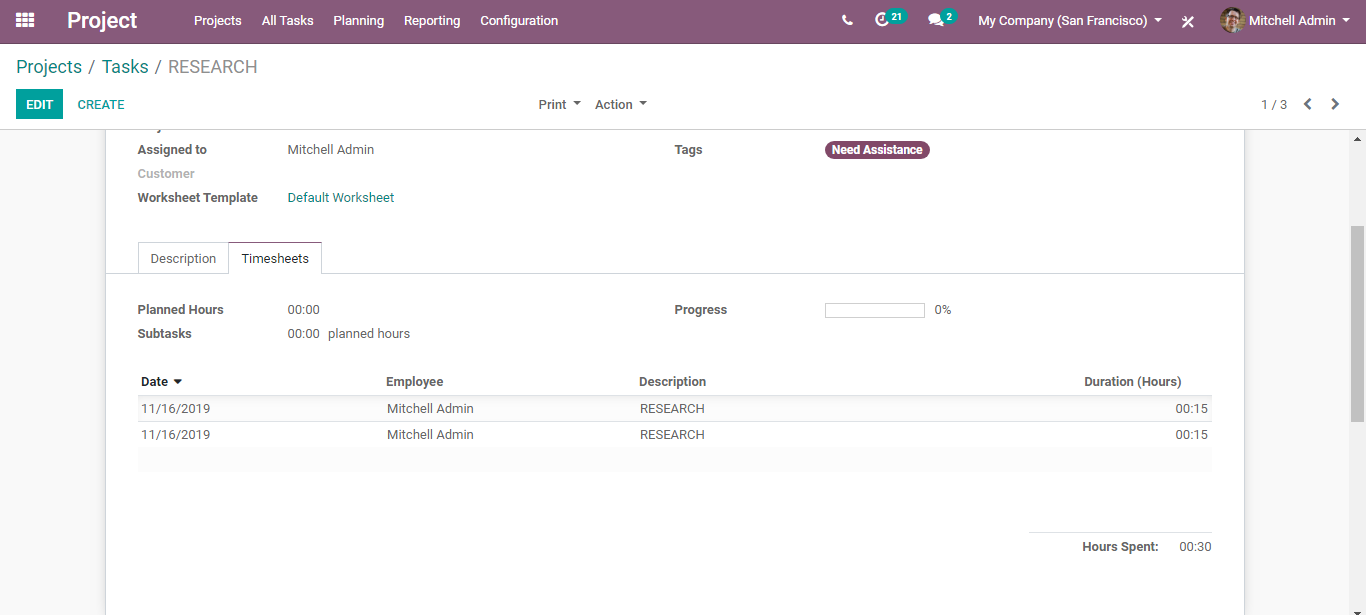Open Mitchell Admin user menu
This screenshot has height=615, width=1366.
(1284, 20)
